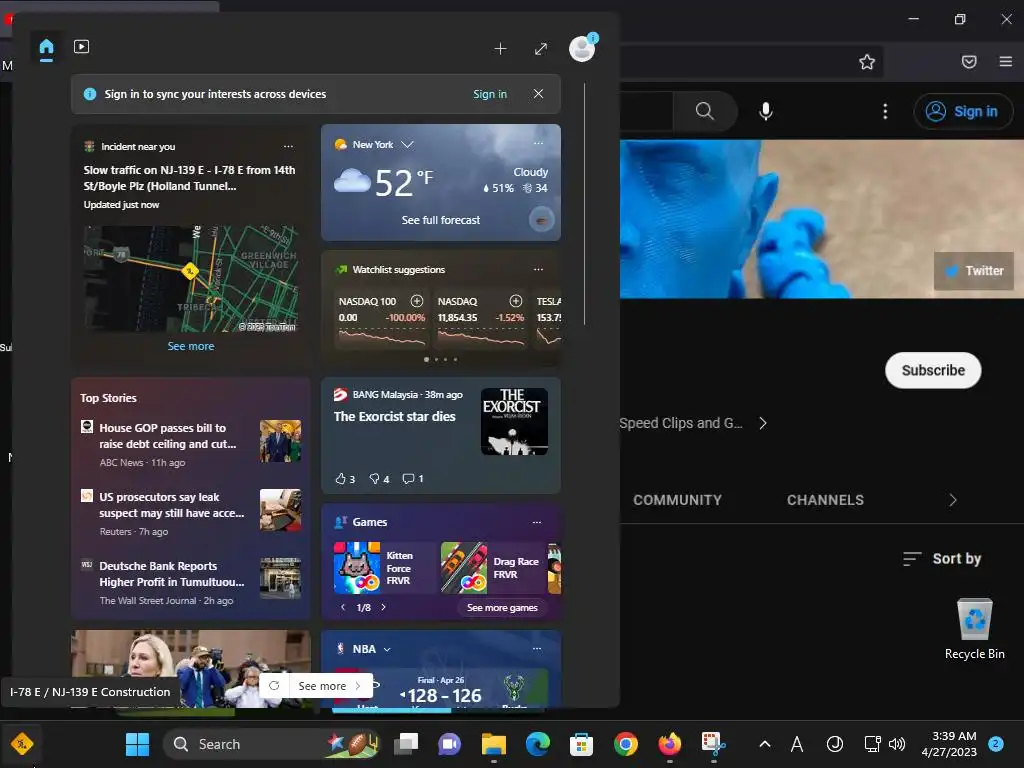1024x768 pixels.
Task: Open Pocket save icon in browser
Action: [x=969, y=62]
